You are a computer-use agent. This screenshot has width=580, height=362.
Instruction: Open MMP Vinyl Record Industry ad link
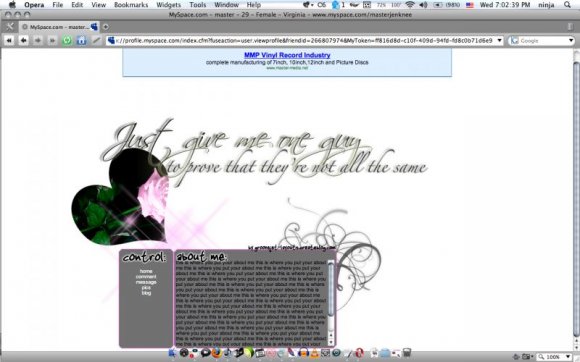pos(287,55)
